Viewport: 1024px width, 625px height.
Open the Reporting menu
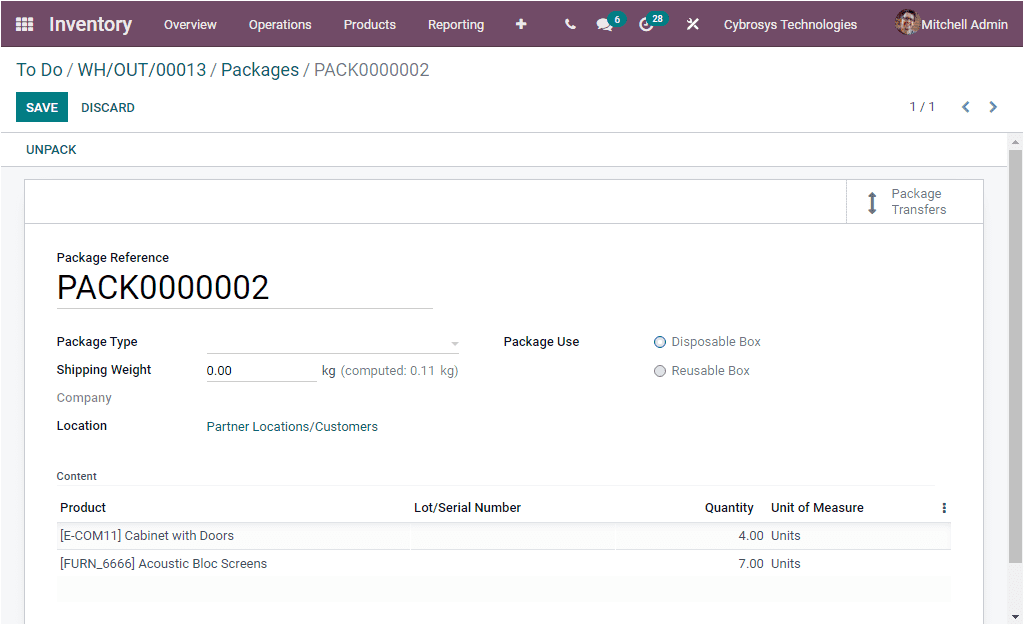456,24
